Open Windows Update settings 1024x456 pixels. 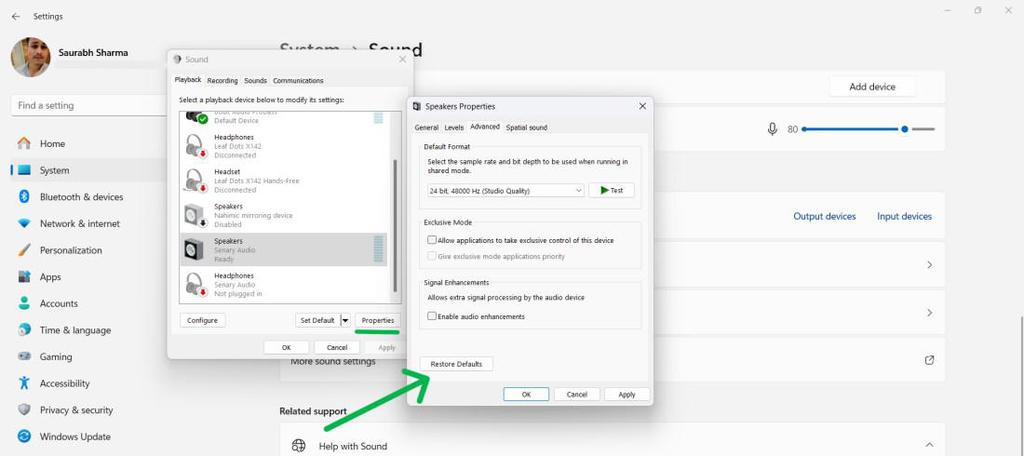(x=74, y=436)
